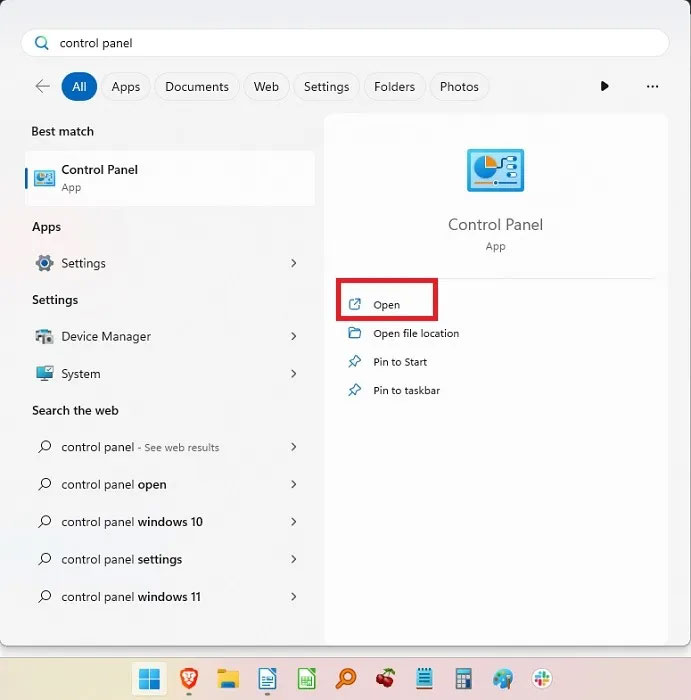Viewport: 691px width, 700px height.
Task: Expand Device Manager result arrow
Action: tap(293, 337)
